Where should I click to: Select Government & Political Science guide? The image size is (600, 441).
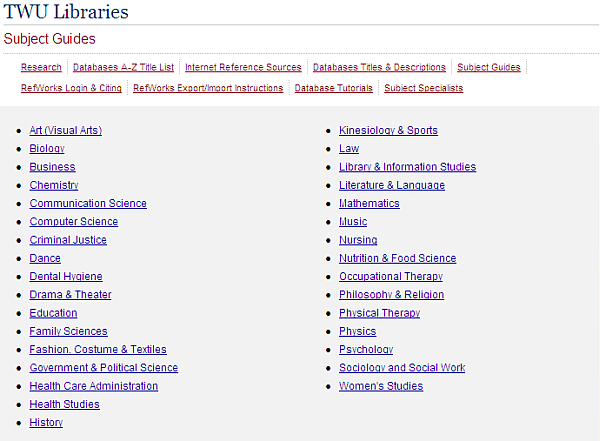(103, 368)
